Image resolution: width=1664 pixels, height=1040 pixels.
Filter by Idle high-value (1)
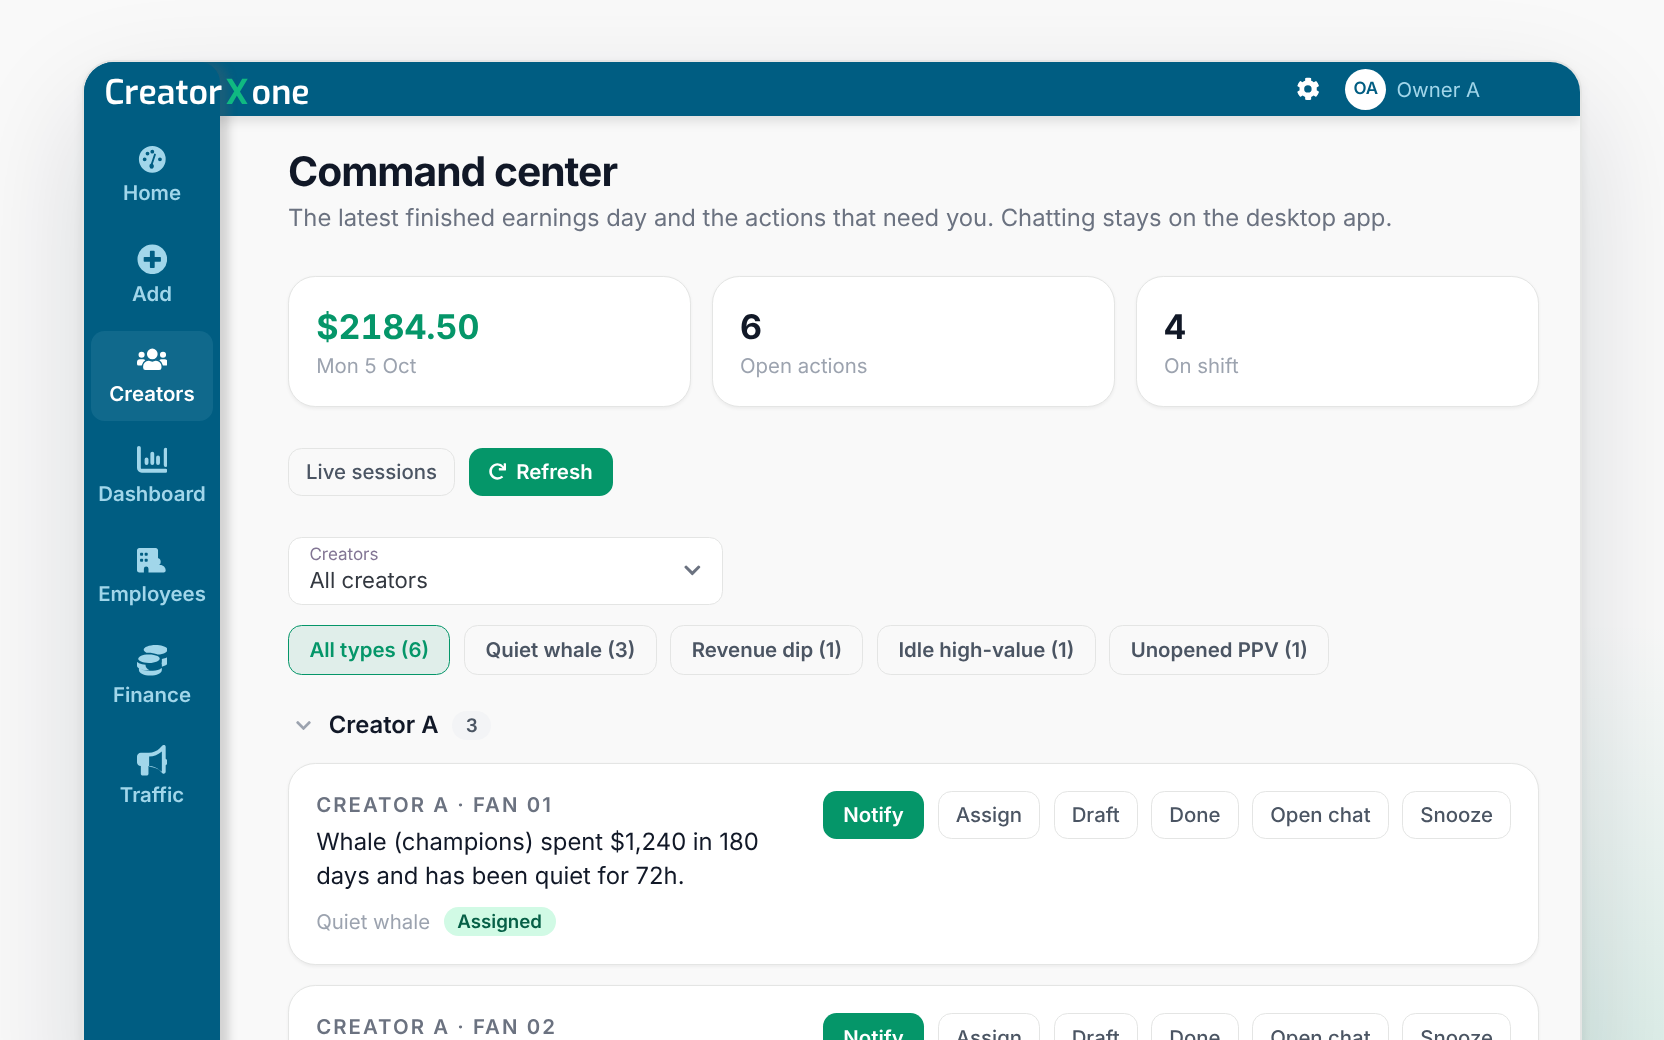pyautogui.click(x=986, y=650)
